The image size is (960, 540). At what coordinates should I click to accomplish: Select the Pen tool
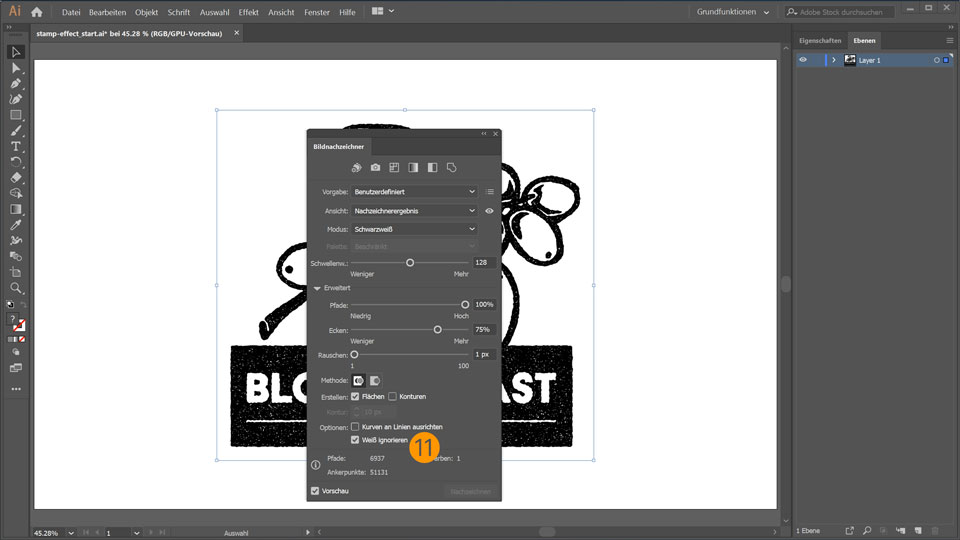[x=16, y=84]
